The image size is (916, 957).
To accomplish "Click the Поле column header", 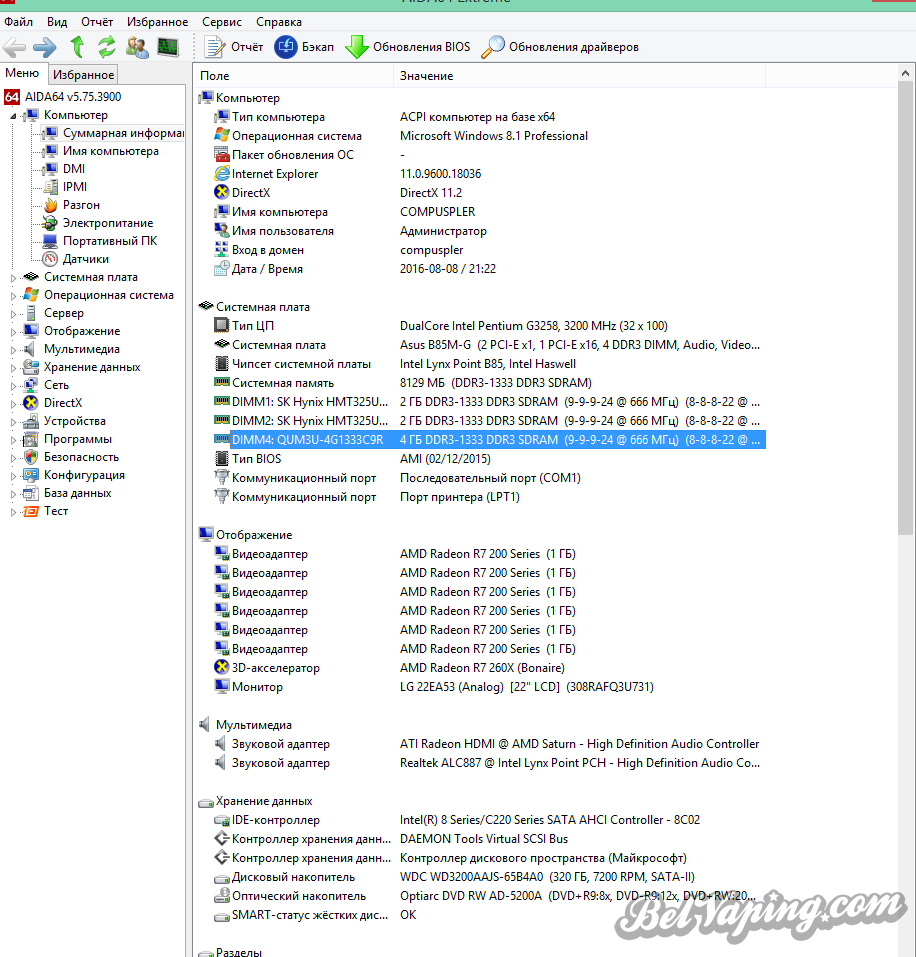I will coord(294,76).
